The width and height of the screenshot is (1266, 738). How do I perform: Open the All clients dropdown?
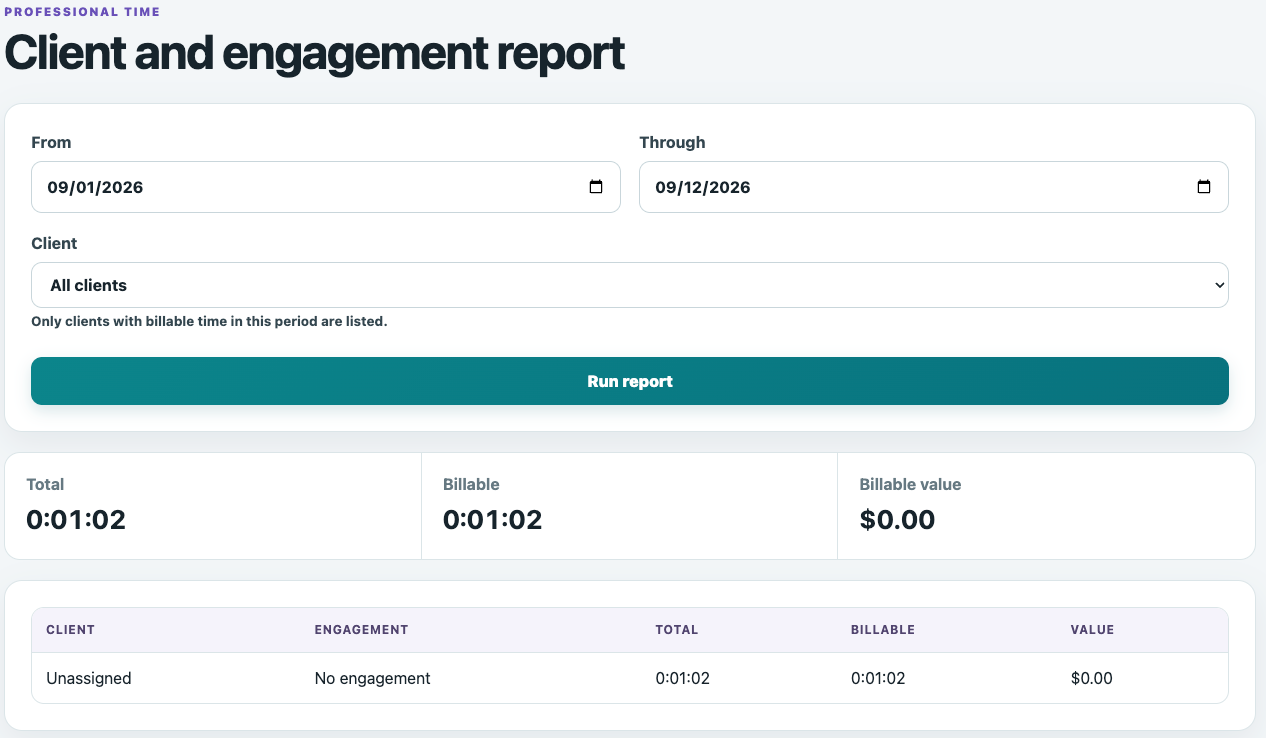coord(630,285)
